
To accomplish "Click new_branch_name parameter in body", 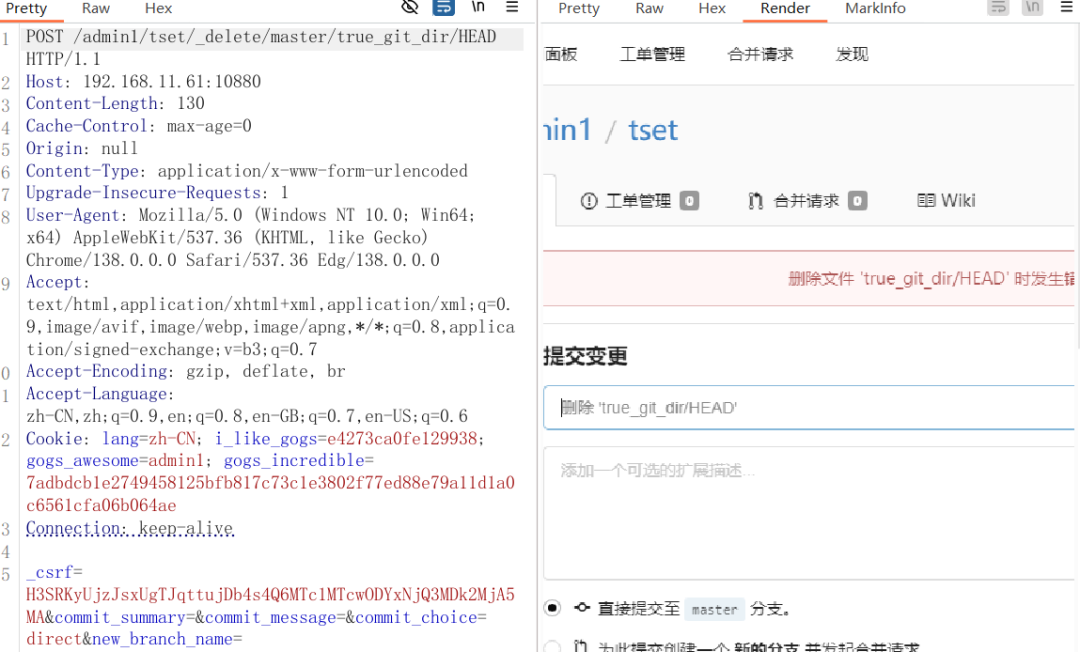I will point(167,640).
